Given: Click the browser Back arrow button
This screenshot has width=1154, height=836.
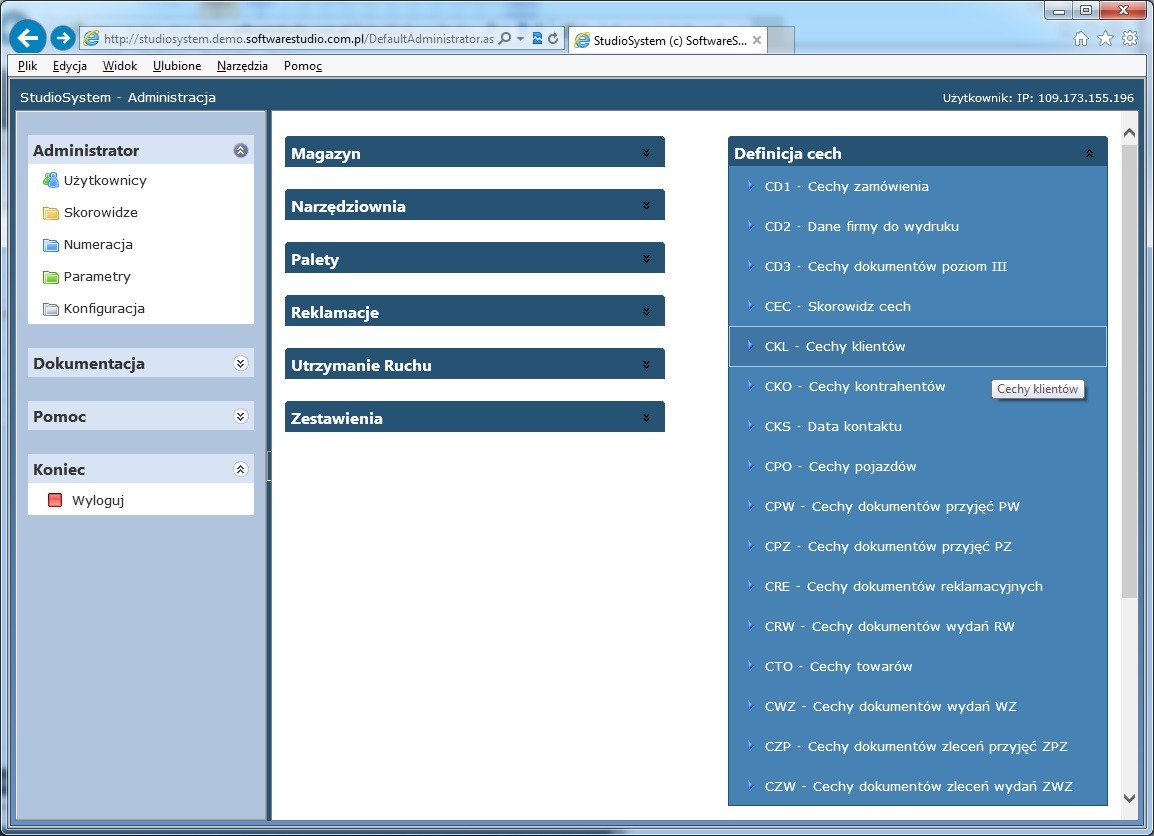Looking at the screenshot, I should coord(28,38).
